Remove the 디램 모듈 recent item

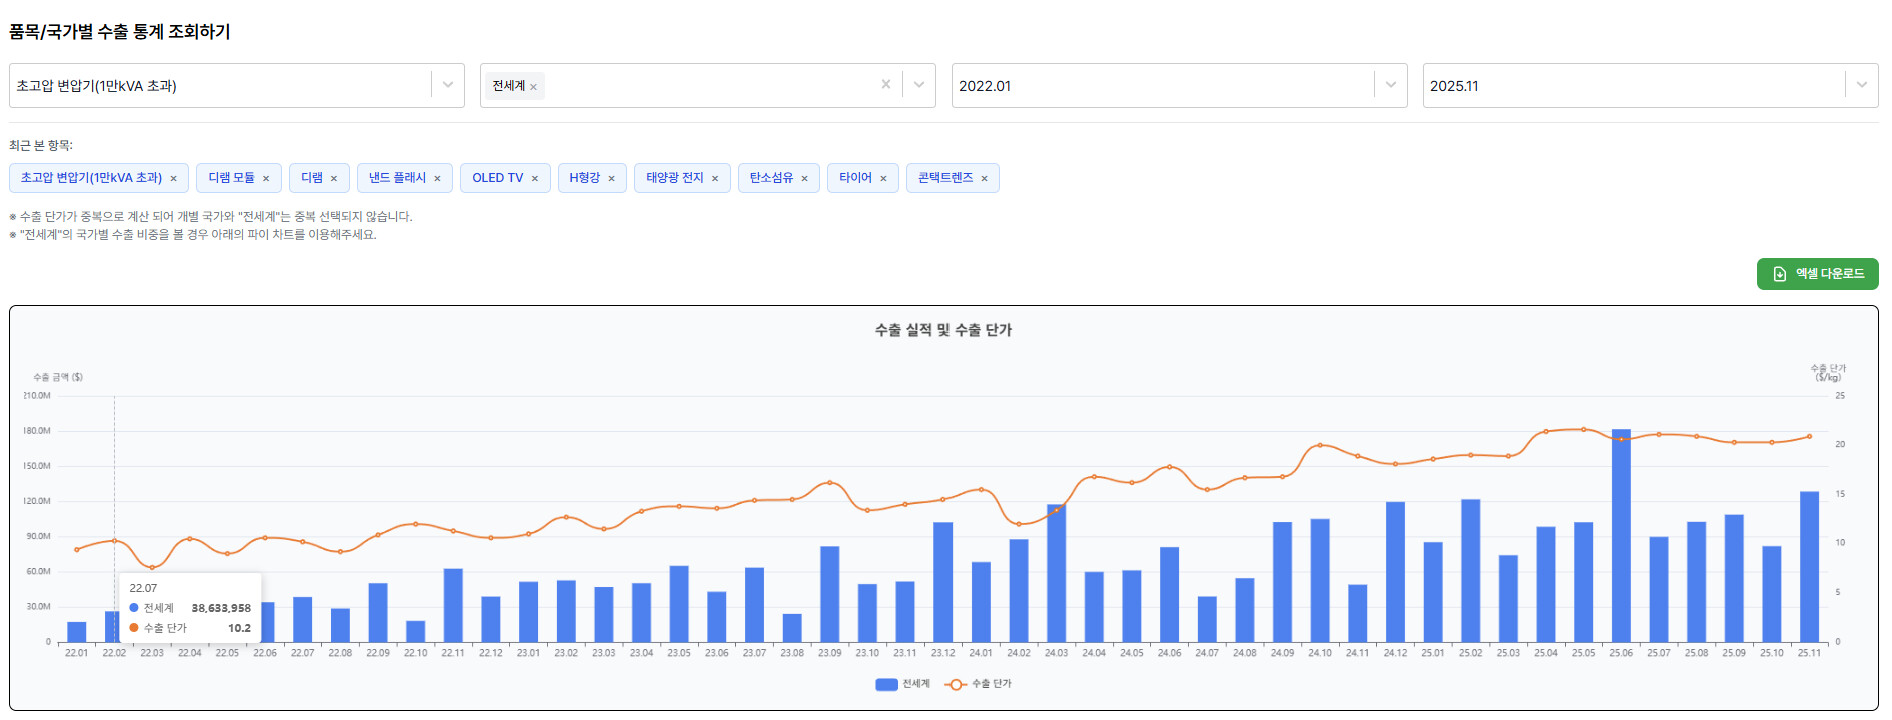(266, 179)
